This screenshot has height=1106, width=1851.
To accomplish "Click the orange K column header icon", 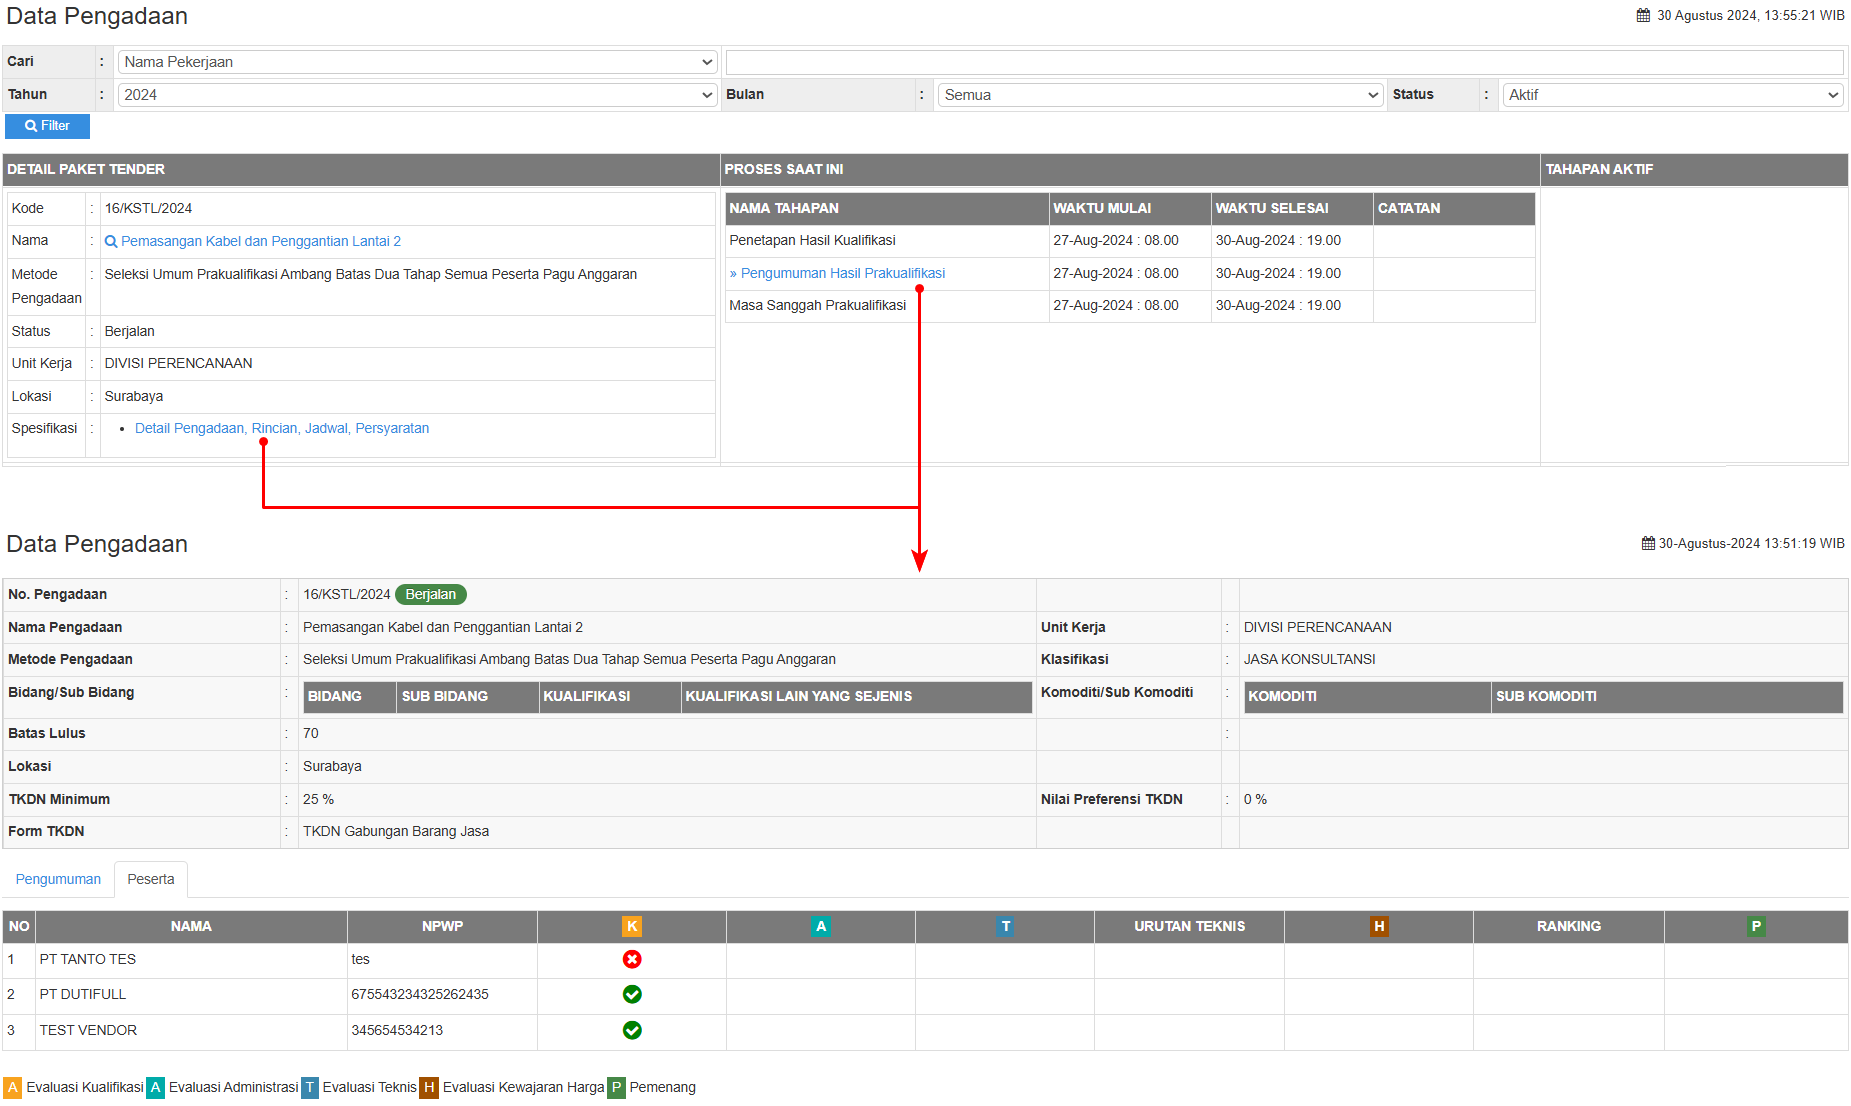I will click(632, 926).
